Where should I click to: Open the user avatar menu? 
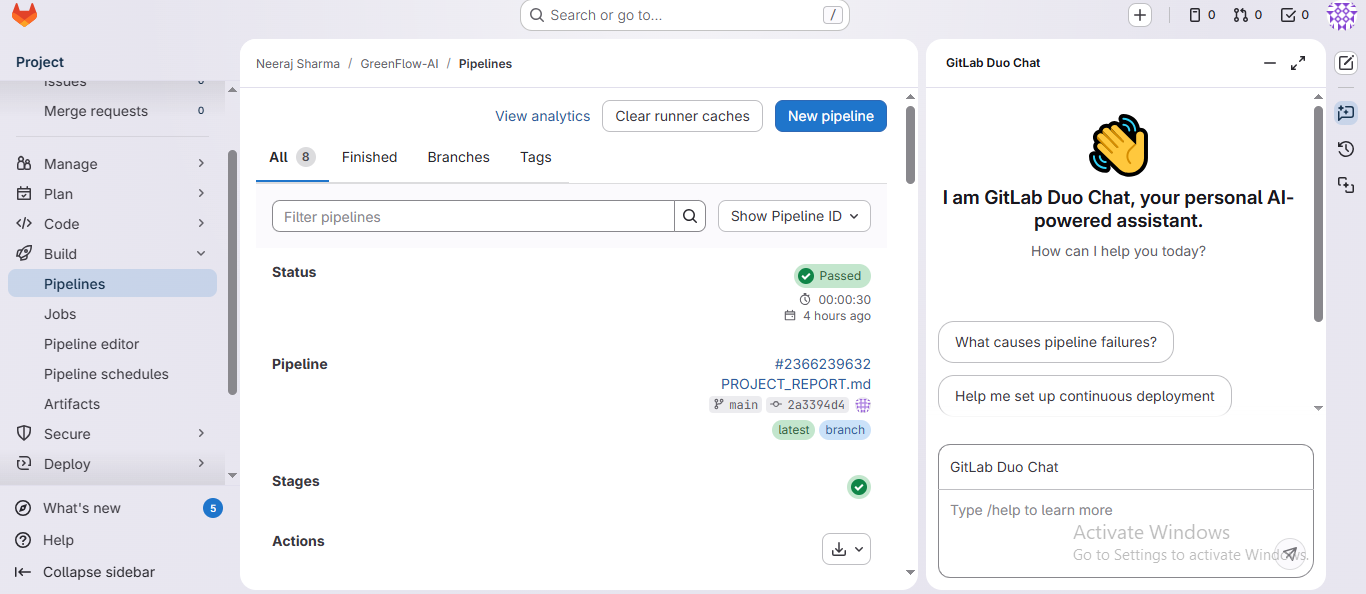[1341, 15]
